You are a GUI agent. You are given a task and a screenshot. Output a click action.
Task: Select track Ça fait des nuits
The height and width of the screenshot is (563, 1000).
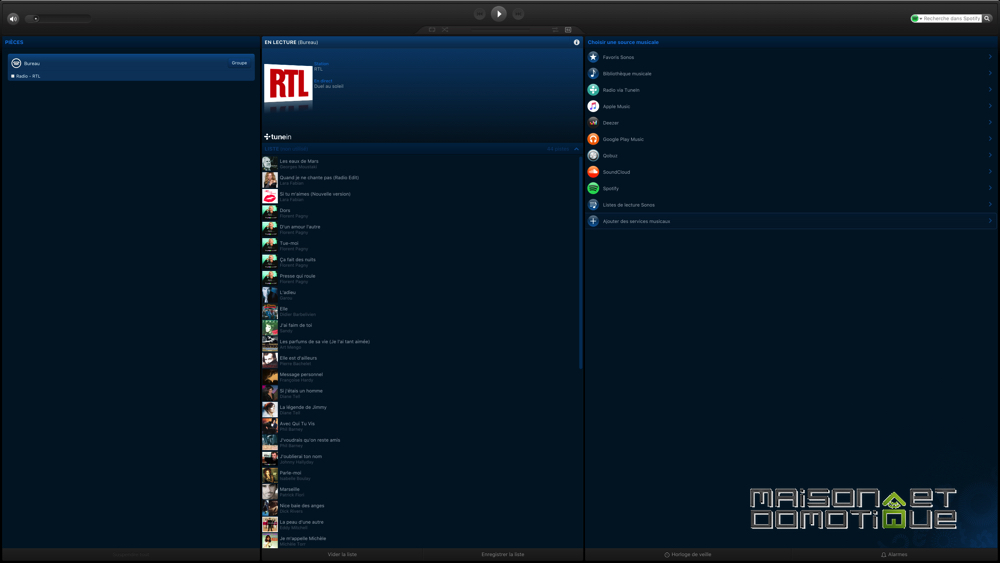[421, 262]
